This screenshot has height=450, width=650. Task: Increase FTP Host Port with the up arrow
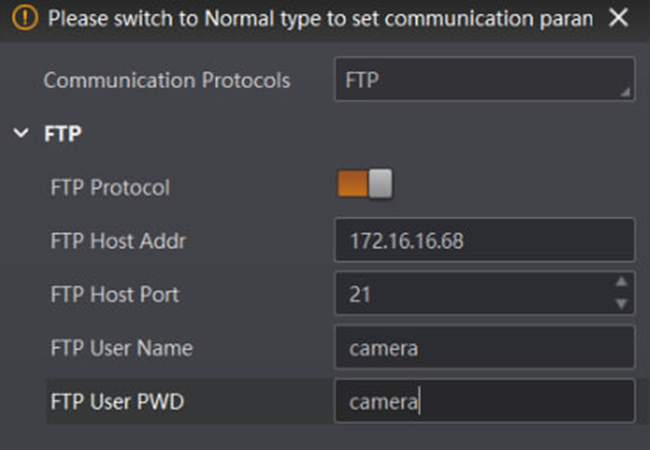pos(621,283)
